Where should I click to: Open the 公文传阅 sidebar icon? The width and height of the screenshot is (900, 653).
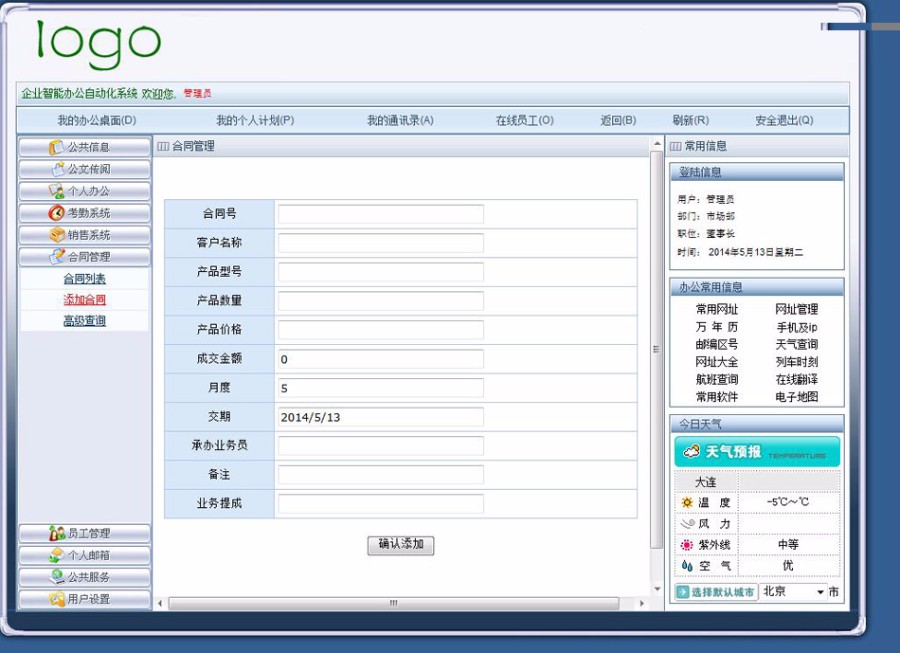(x=57, y=169)
